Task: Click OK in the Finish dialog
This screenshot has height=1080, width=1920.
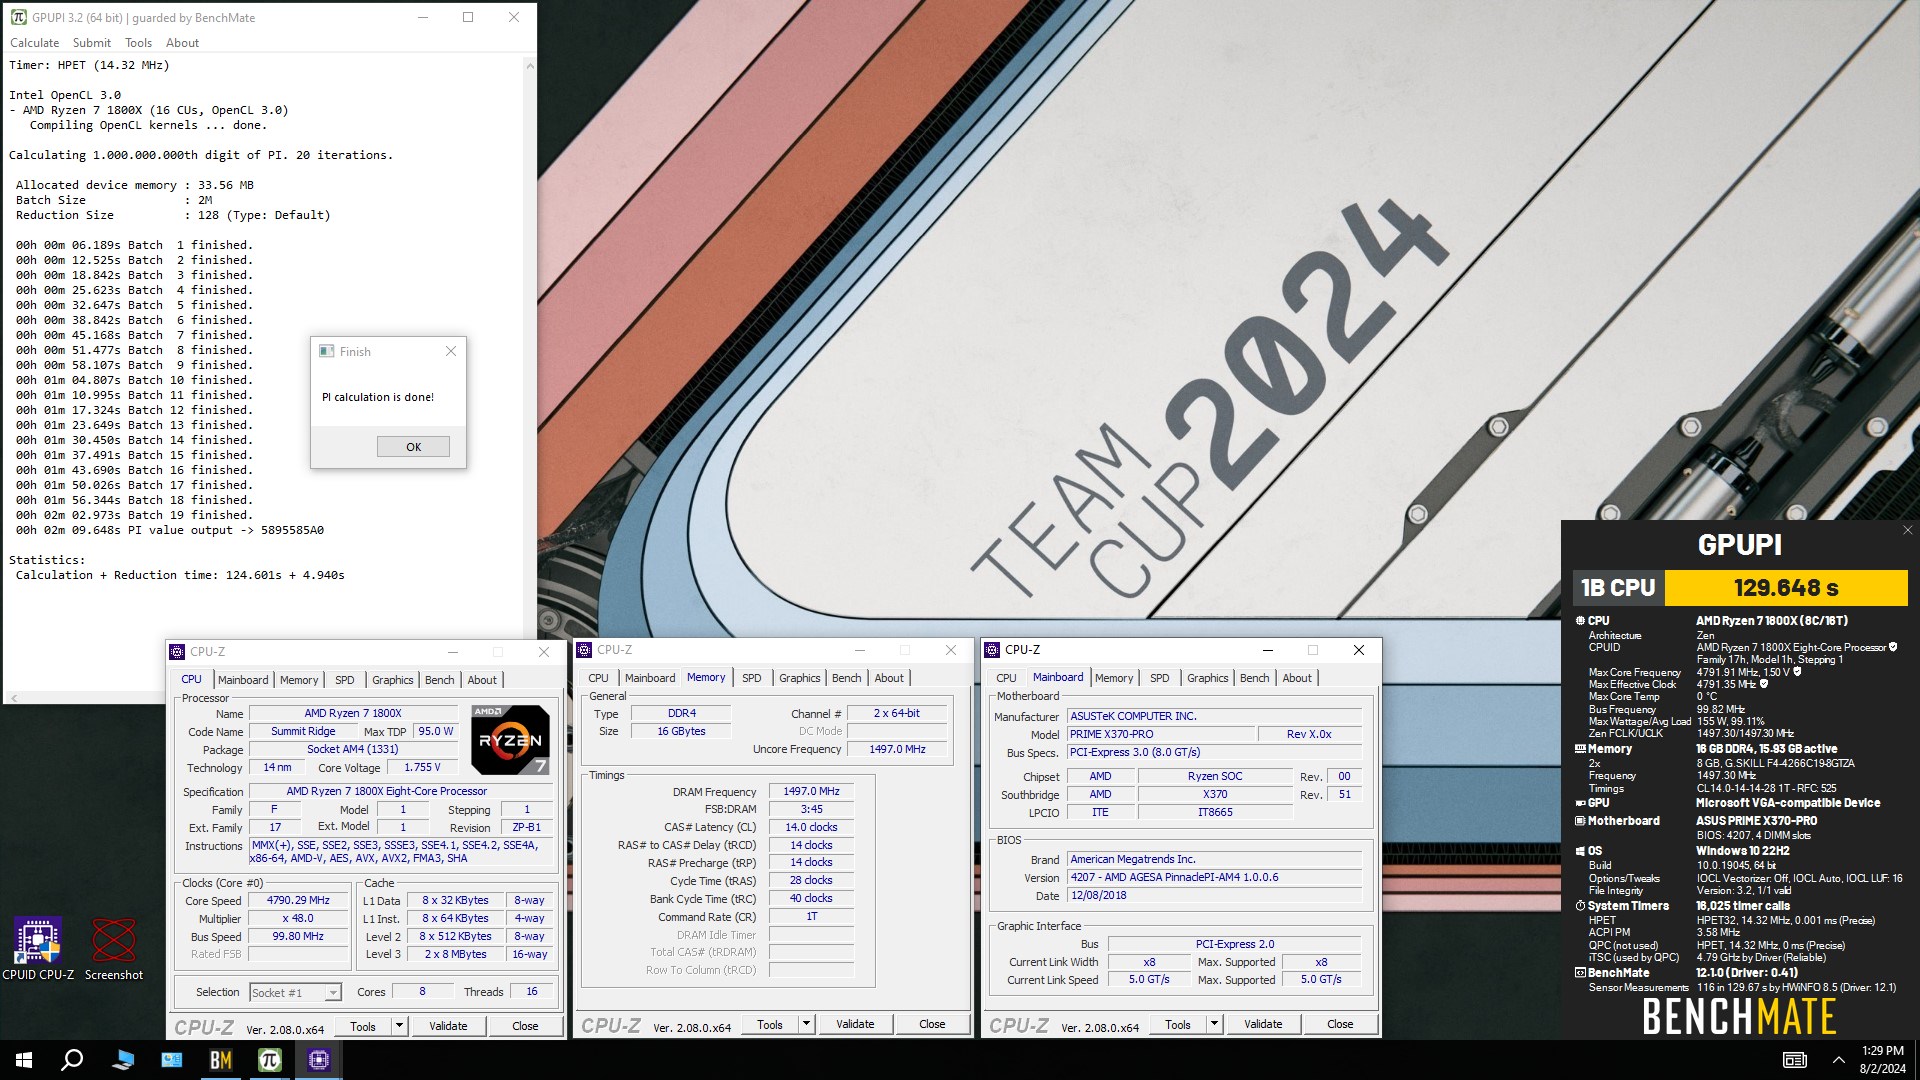Action: click(413, 447)
